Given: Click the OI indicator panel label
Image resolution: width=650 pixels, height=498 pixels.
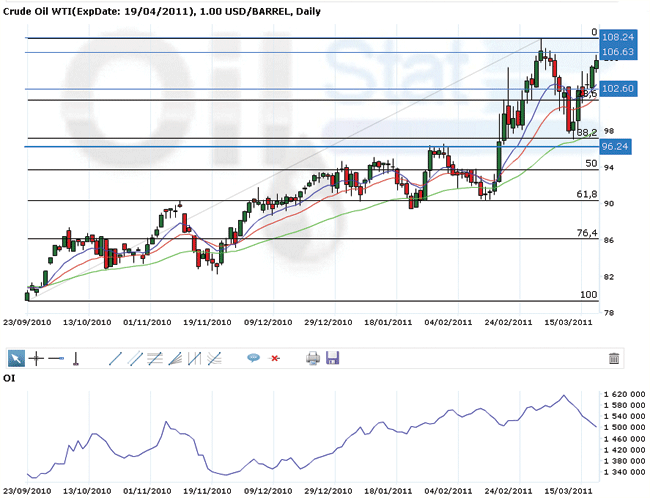Looking at the screenshot, I should click(8, 378).
